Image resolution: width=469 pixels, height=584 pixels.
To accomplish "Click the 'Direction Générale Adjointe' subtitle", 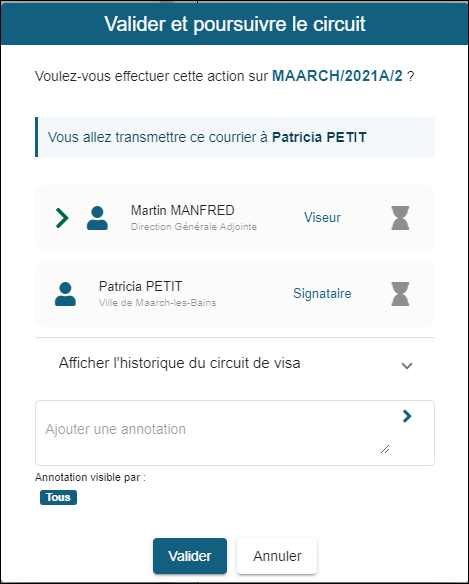I will click(x=194, y=226).
